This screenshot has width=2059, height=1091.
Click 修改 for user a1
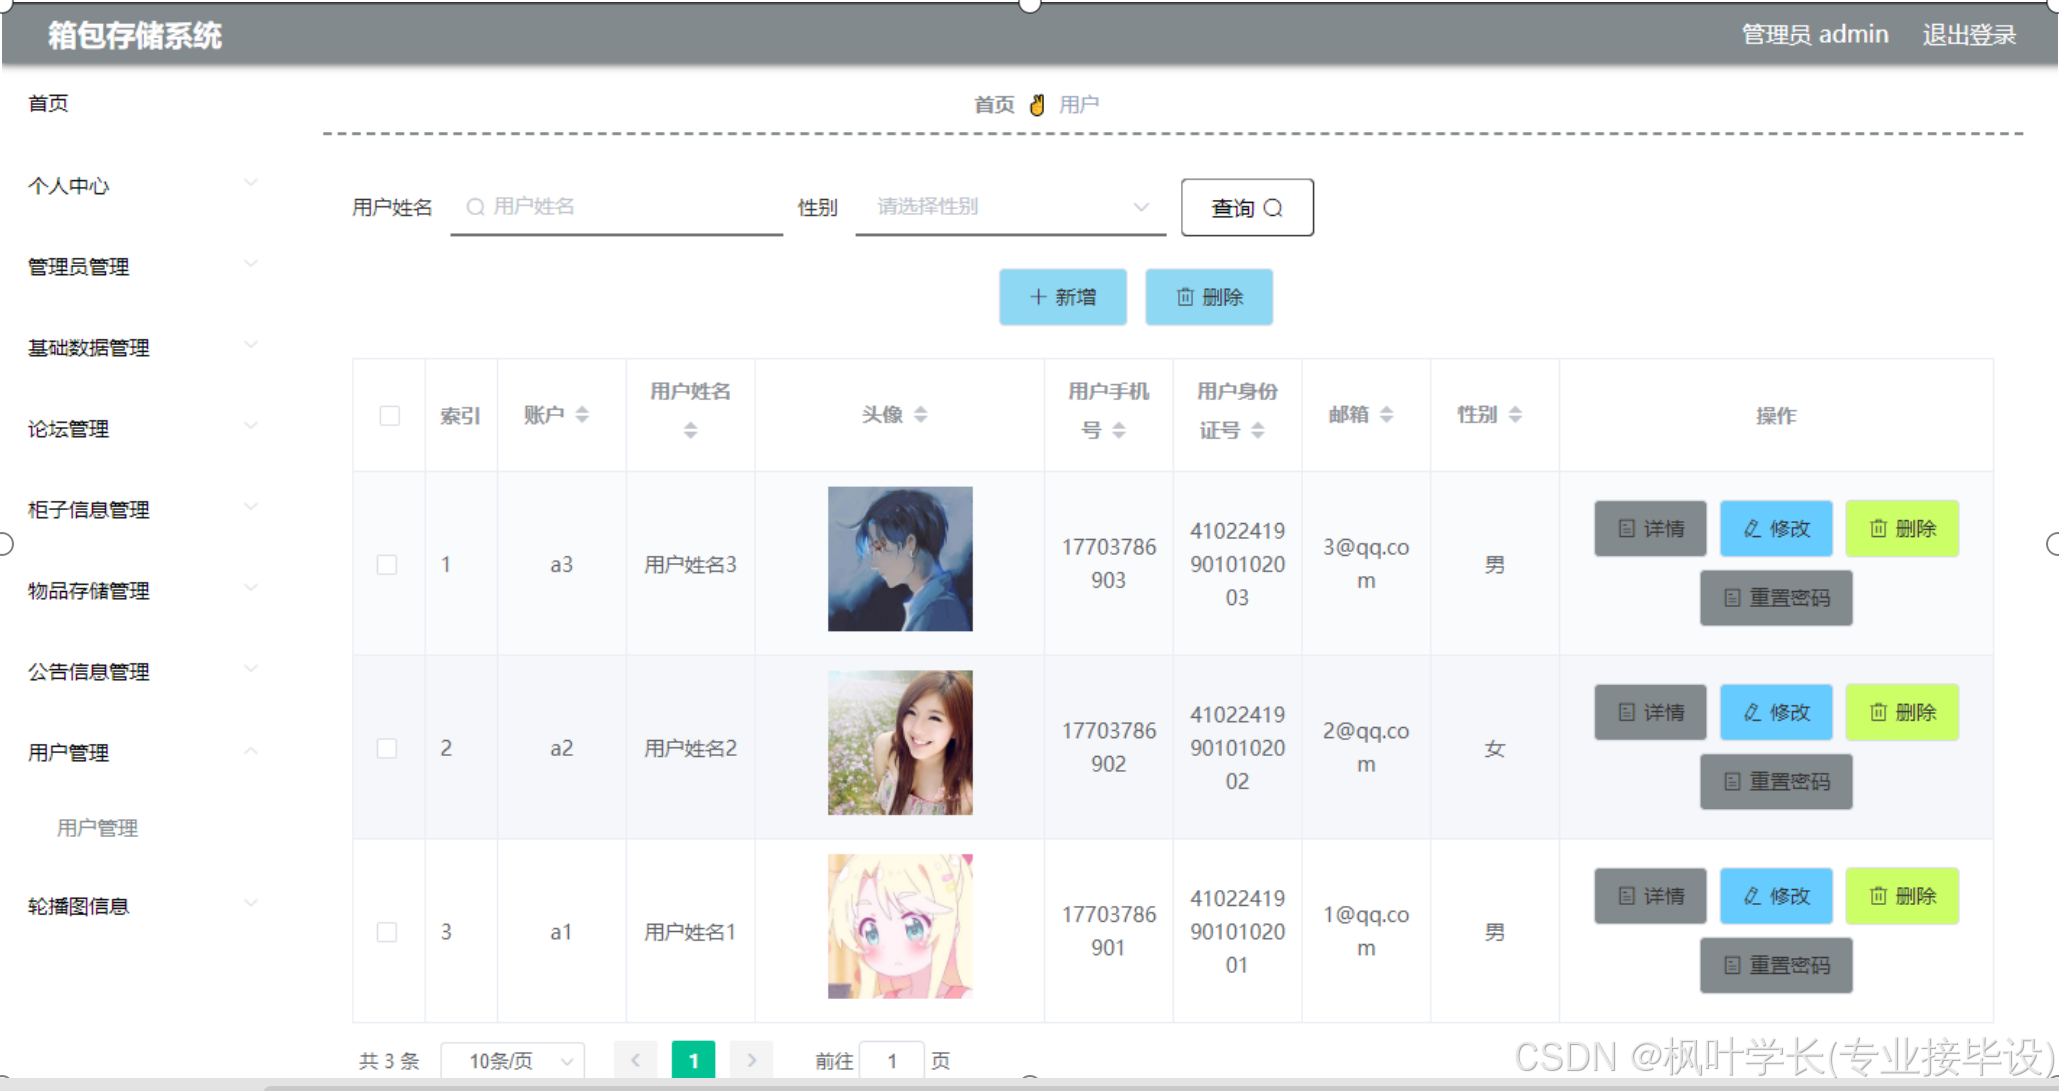coord(1776,896)
